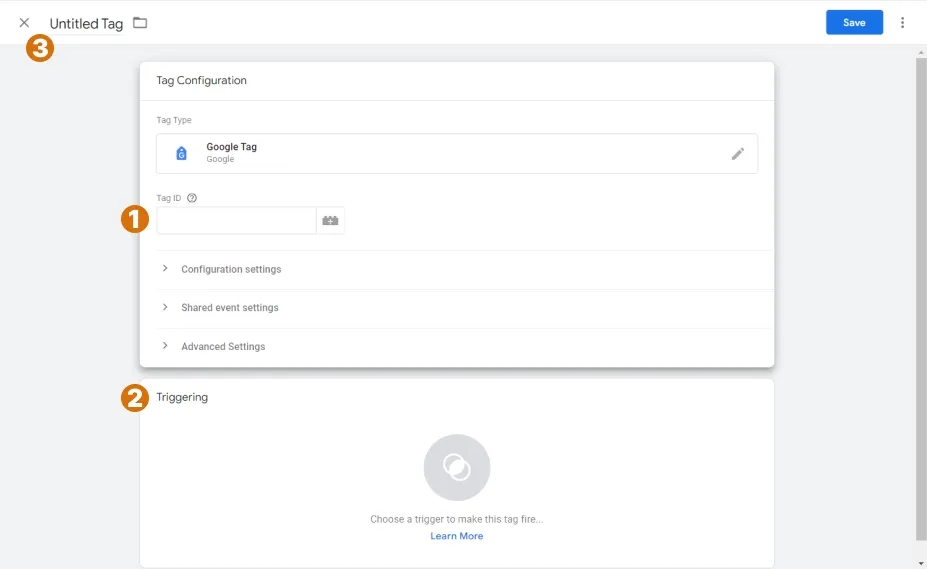The width and height of the screenshot is (927, 569).
Task: Click the scrollbar down arrow
Action: pos(920,564)
